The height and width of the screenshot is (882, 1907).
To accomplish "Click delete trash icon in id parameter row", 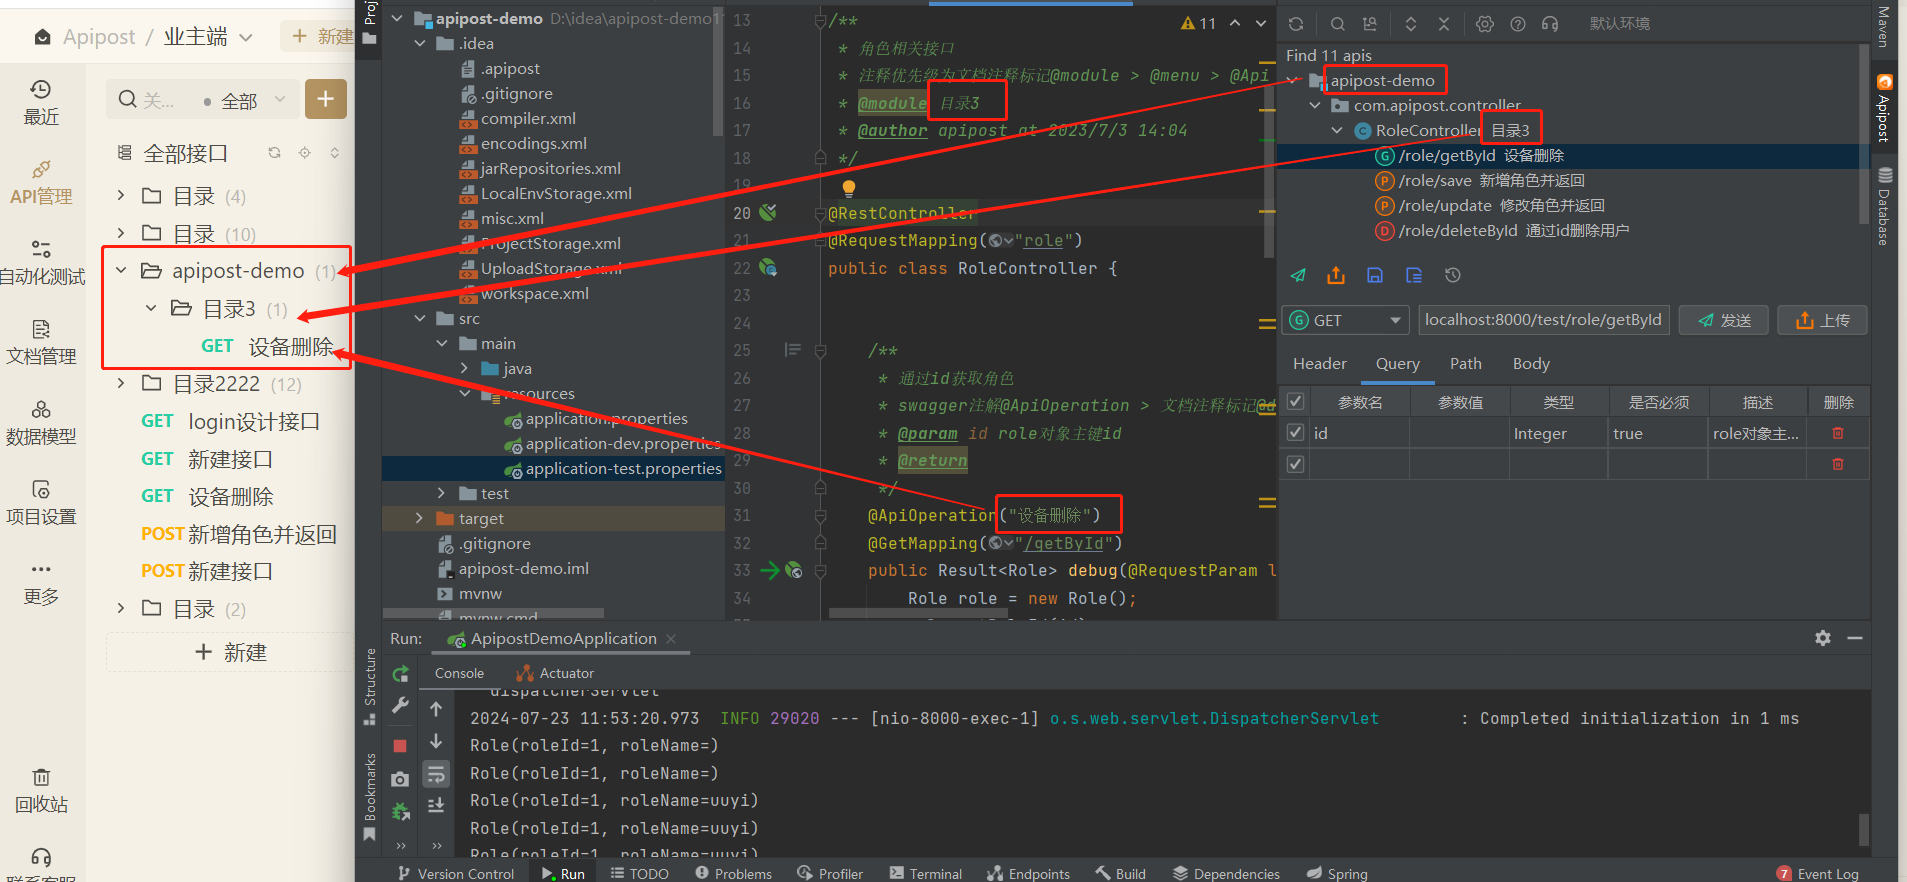I will point(1838,433).
